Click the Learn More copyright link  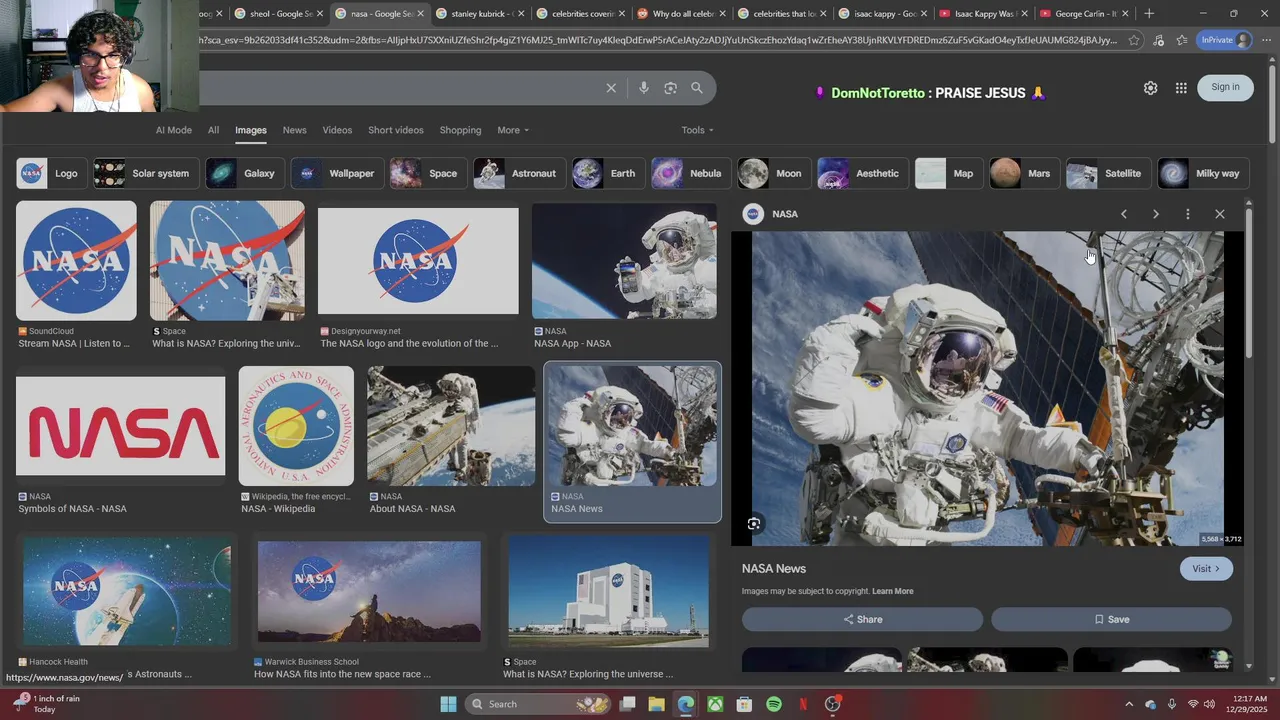coord(892,591)
